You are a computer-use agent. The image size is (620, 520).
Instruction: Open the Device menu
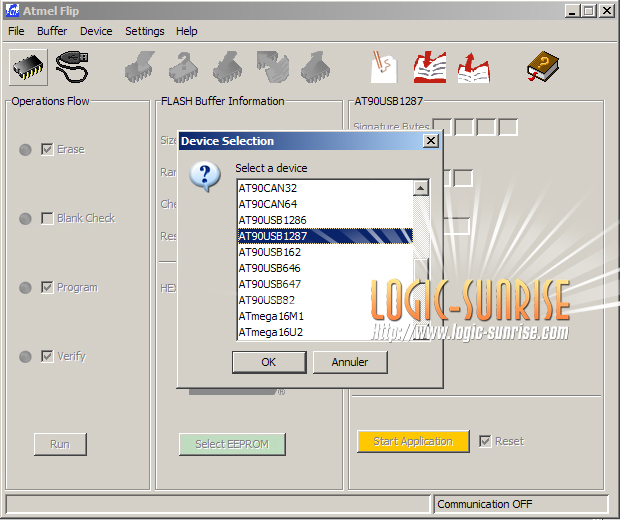(x=96, y=31)
